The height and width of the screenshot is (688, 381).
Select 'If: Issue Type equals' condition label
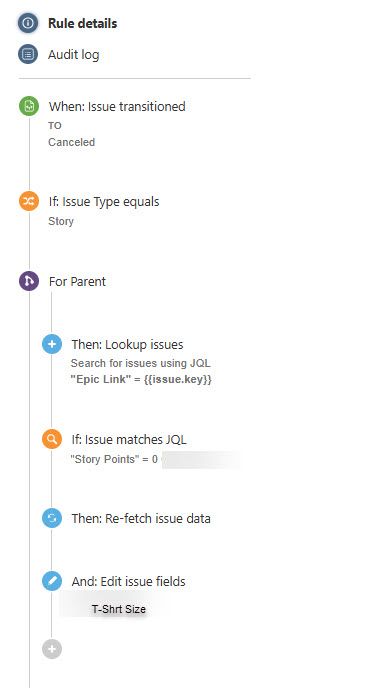coord(104,202)
